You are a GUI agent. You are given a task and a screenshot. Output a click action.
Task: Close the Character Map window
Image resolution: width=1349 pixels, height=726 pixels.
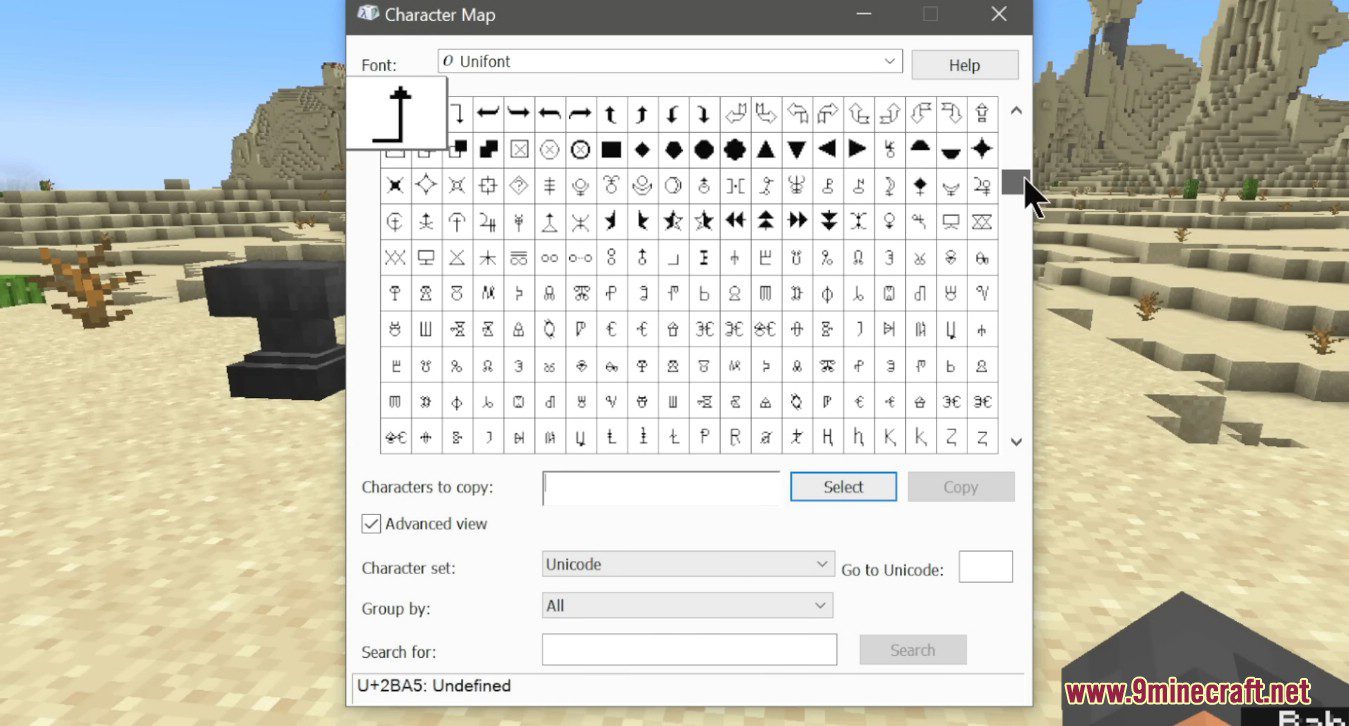tap(998, 14)
